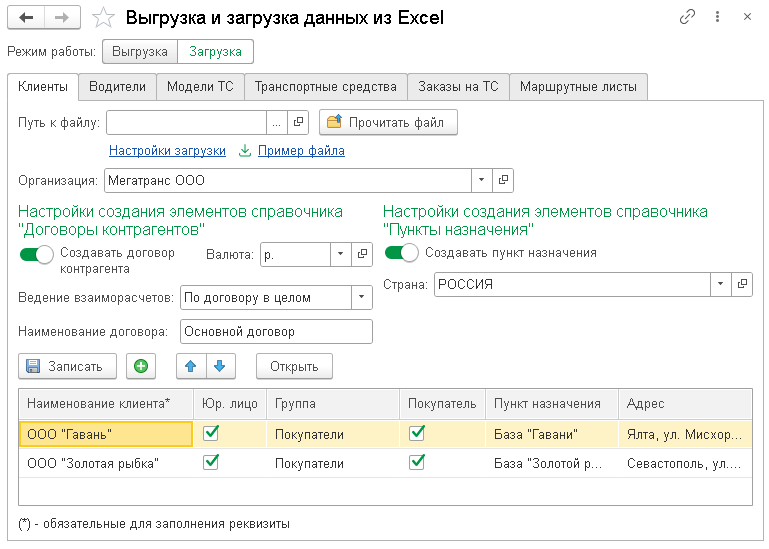Expand the Страна dropdown
This screenshot has height=549, width=769.
pos(721,284)
